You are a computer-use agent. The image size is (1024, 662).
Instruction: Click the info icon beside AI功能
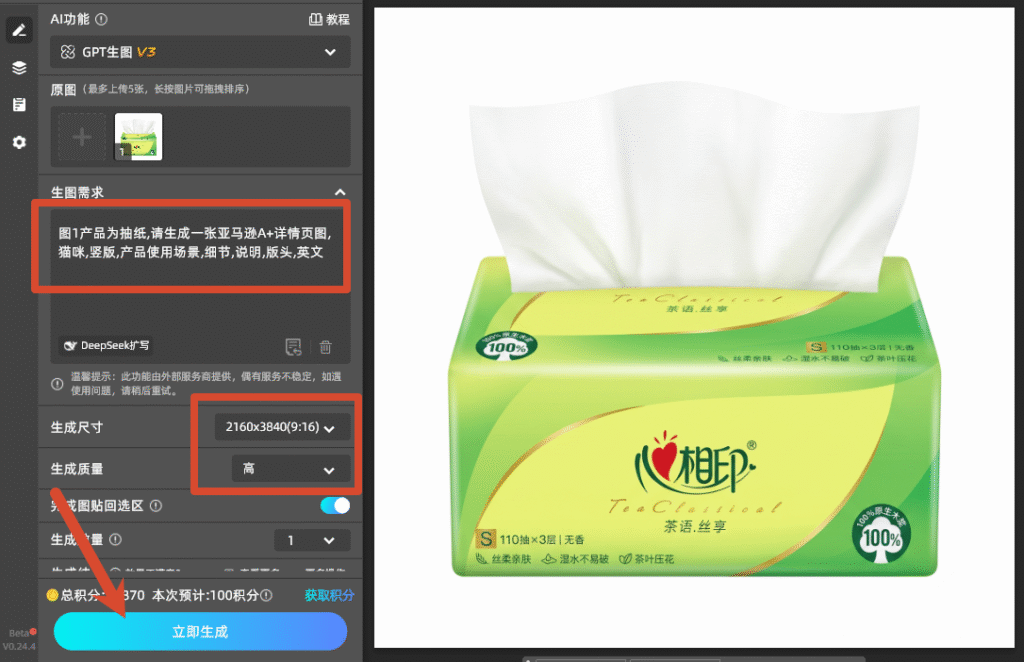point(101,19)
